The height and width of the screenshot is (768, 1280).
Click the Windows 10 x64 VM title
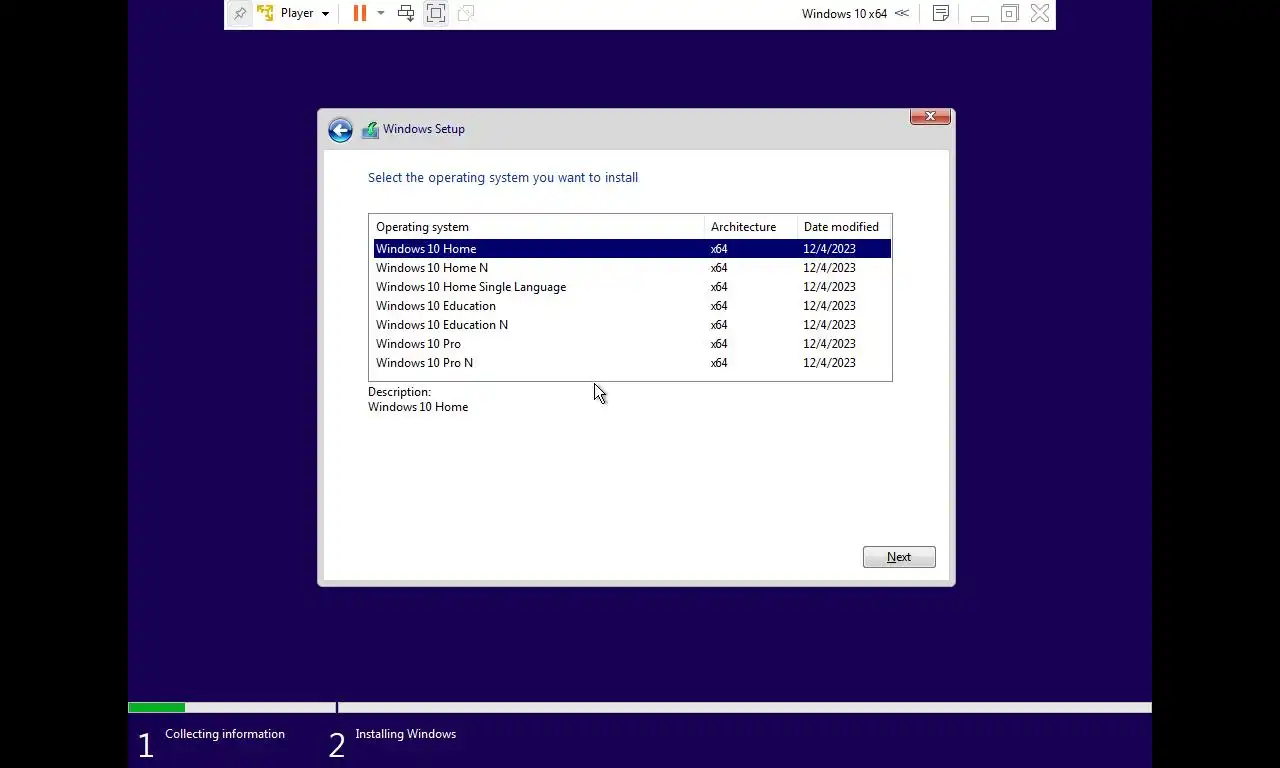(x=844, y=13)
